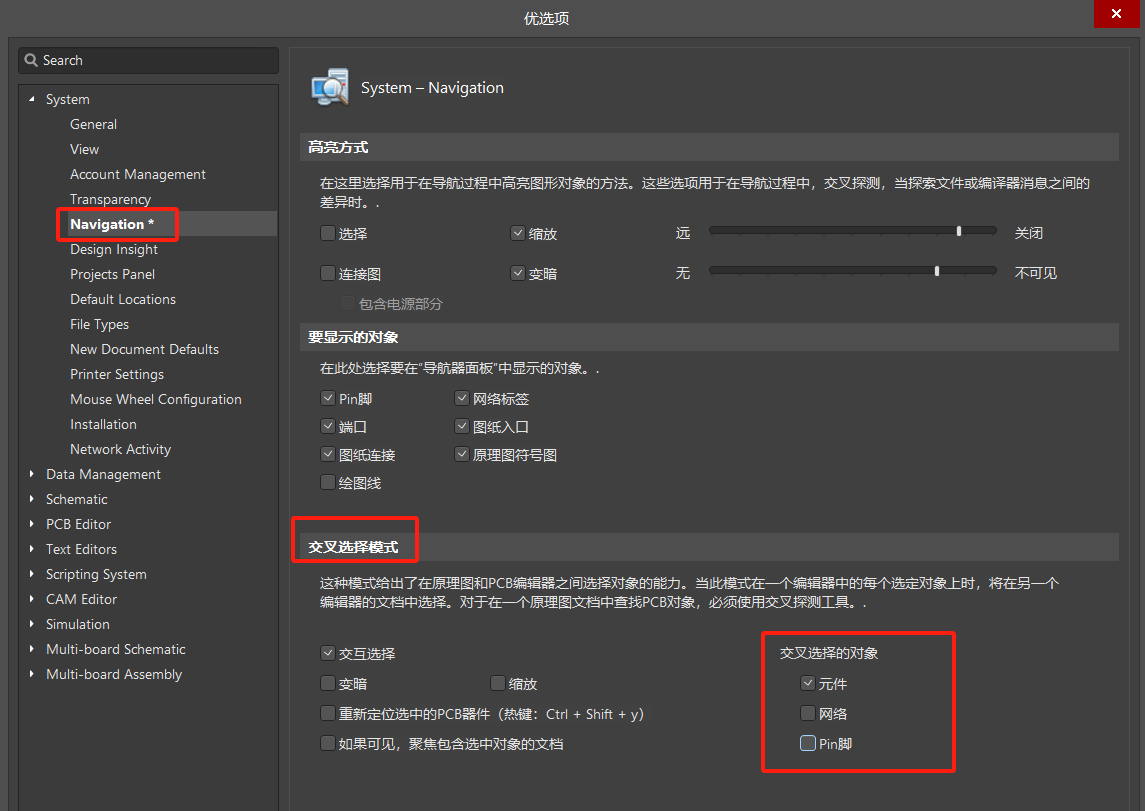Click the System Navigation page icon
The height and width of the screenshot is (811, 1145).
click(329, 88)
